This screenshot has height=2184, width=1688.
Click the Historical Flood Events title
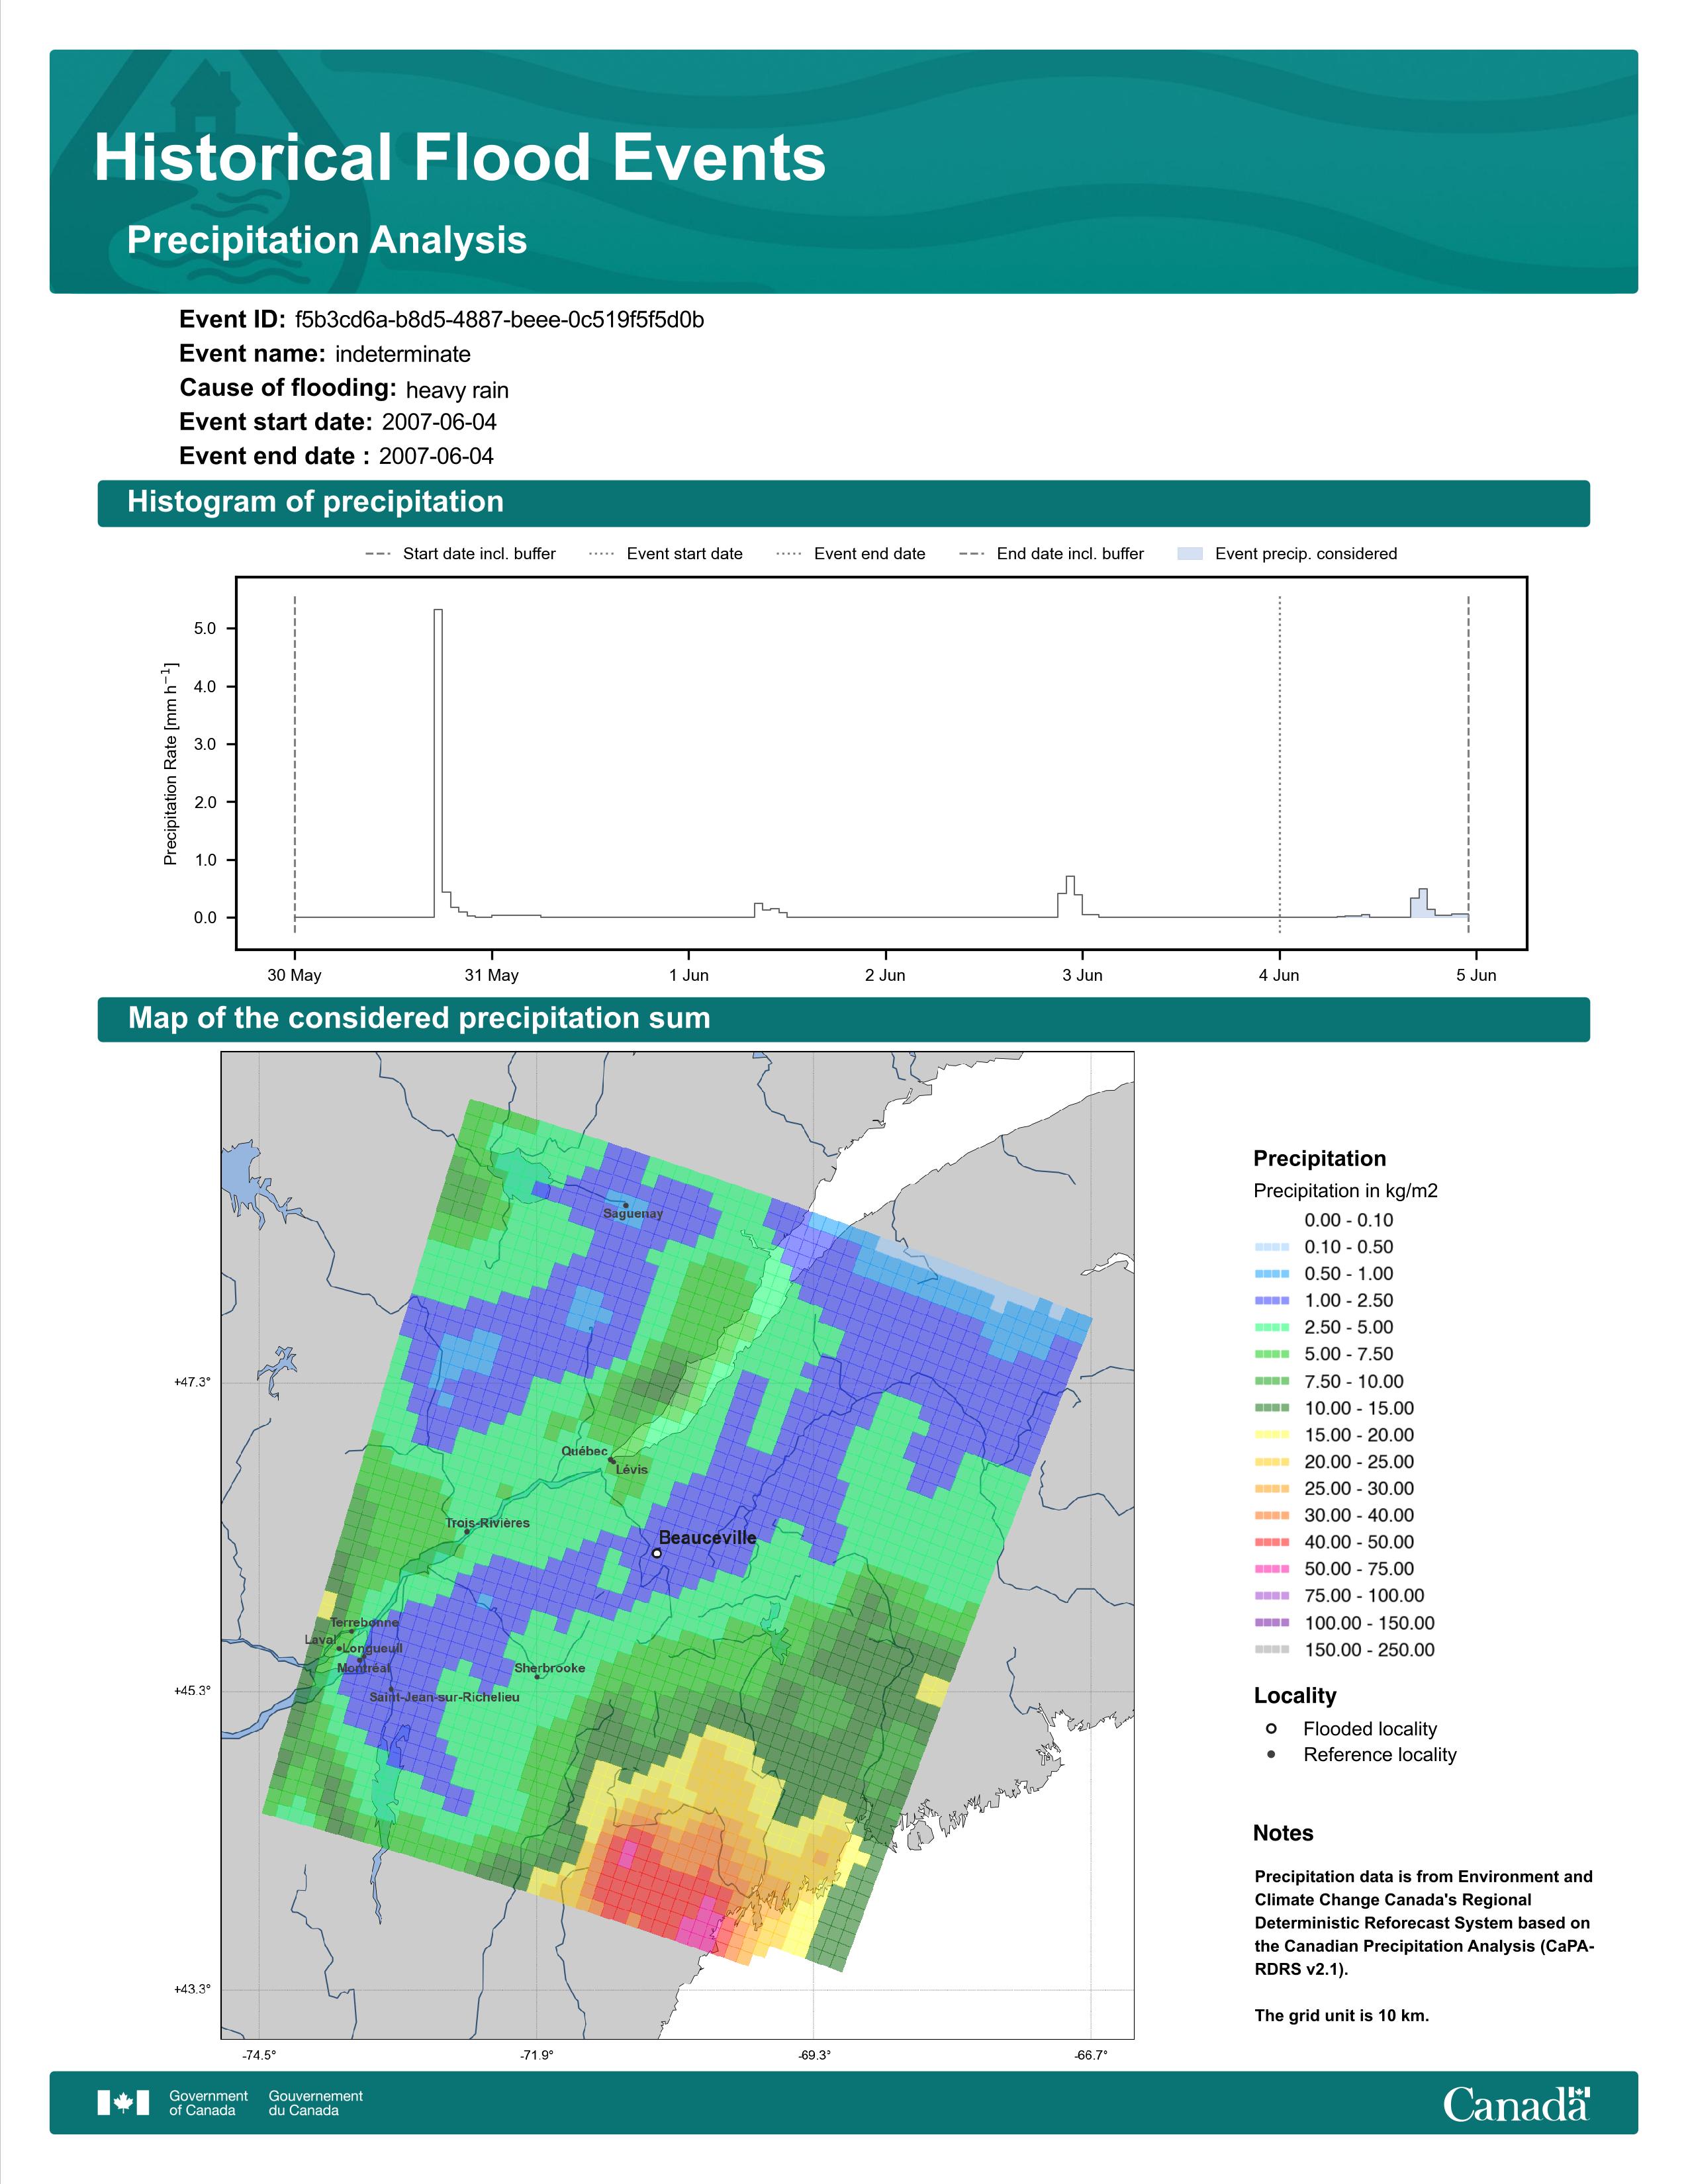click(x=460, y=158)
